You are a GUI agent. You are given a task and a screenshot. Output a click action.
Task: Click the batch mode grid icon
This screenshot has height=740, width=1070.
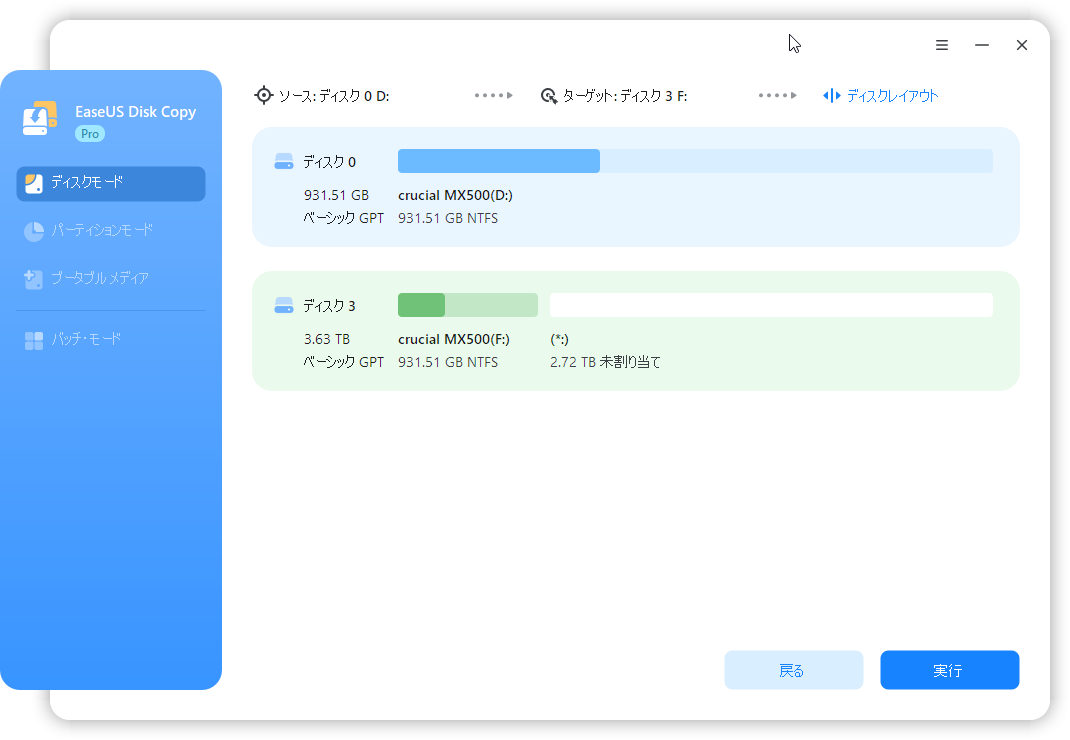[33, 340]
